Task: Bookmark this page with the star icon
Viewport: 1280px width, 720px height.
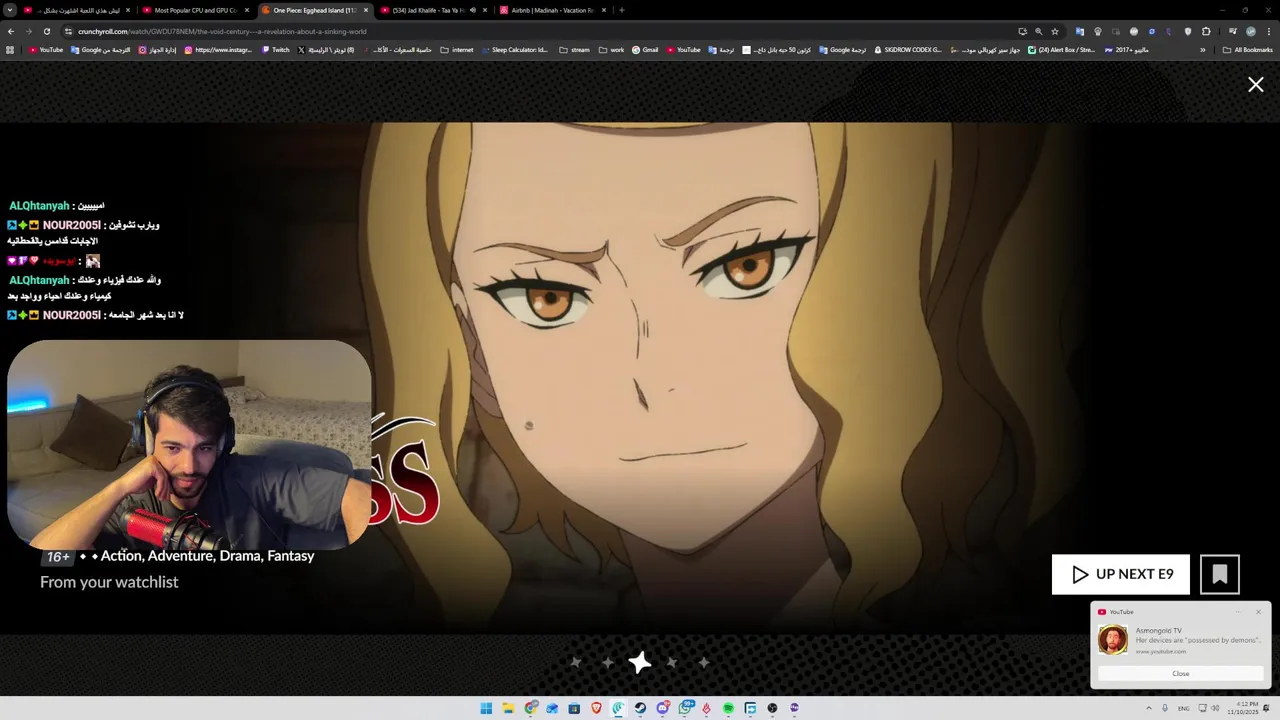Action: (1054, 31)
